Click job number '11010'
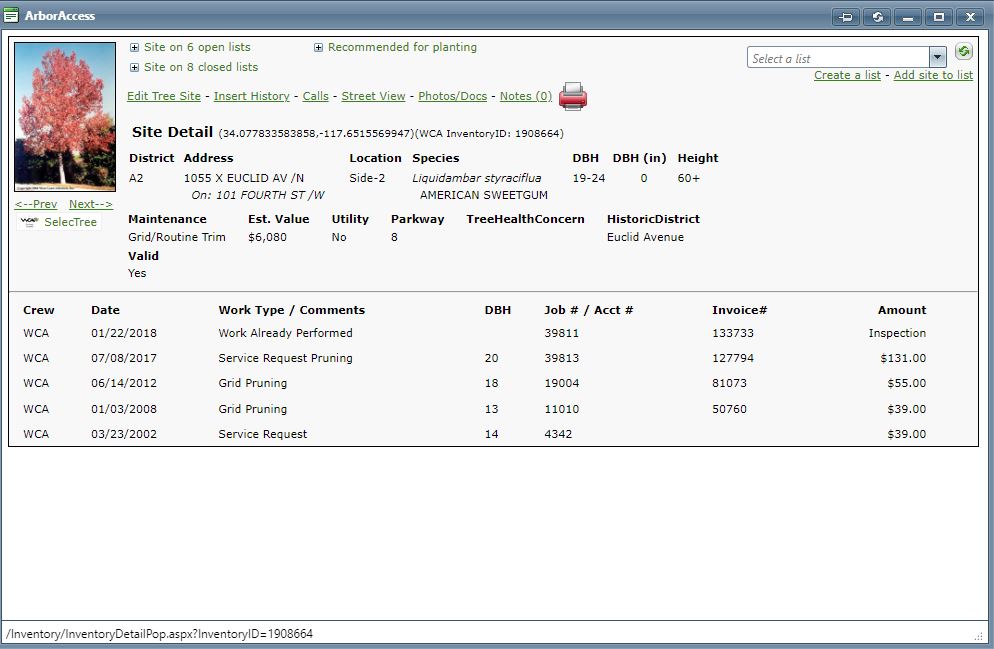 562,409
